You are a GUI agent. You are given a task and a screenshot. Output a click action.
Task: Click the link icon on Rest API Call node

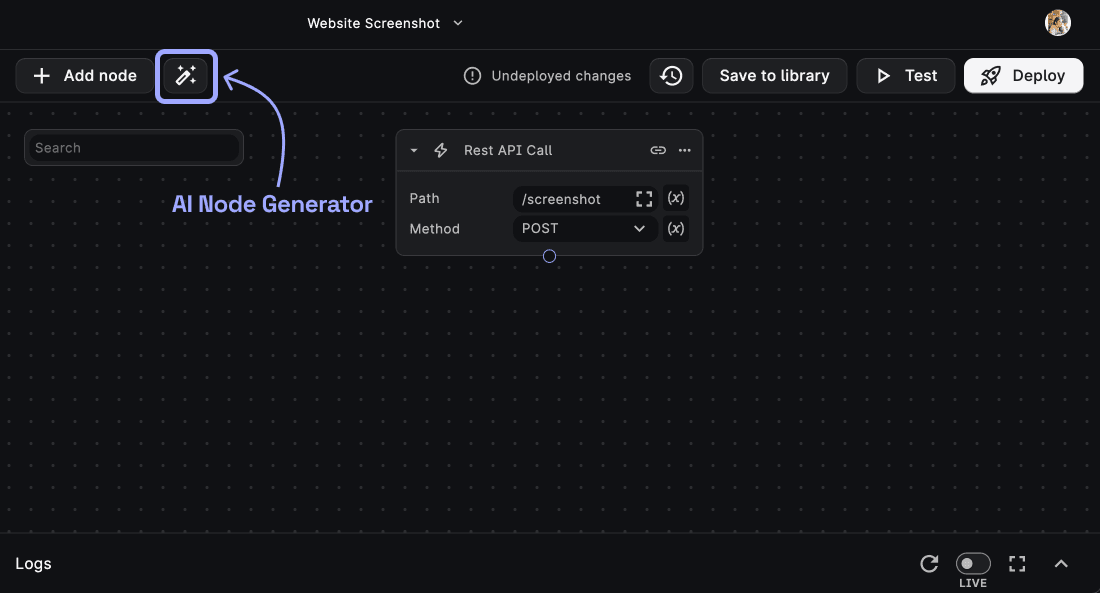[658, 150]
